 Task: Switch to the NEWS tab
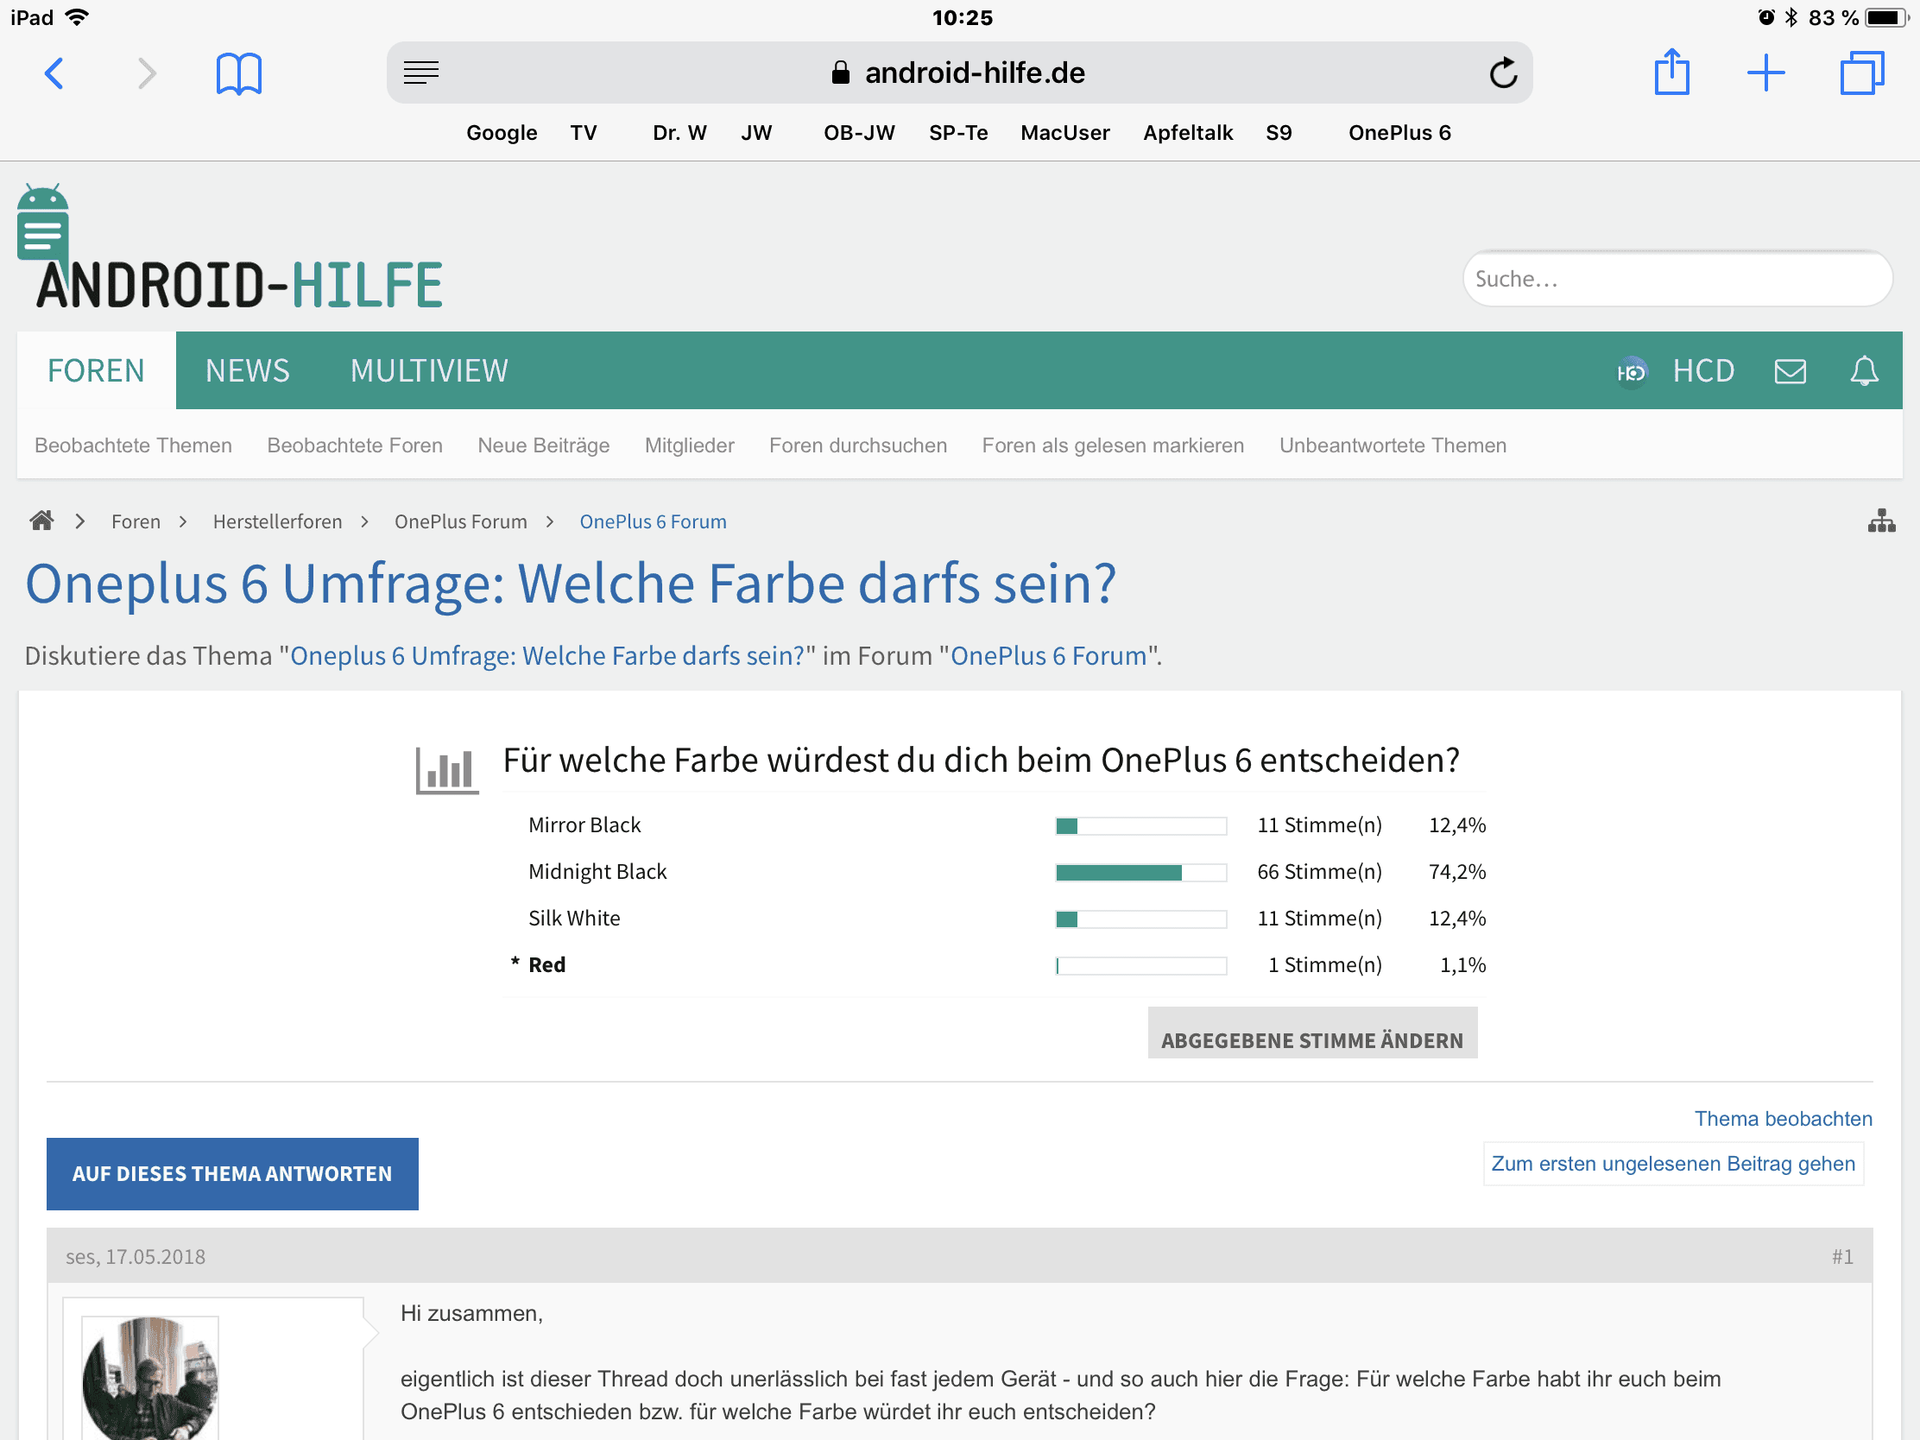tap(247, 370)
